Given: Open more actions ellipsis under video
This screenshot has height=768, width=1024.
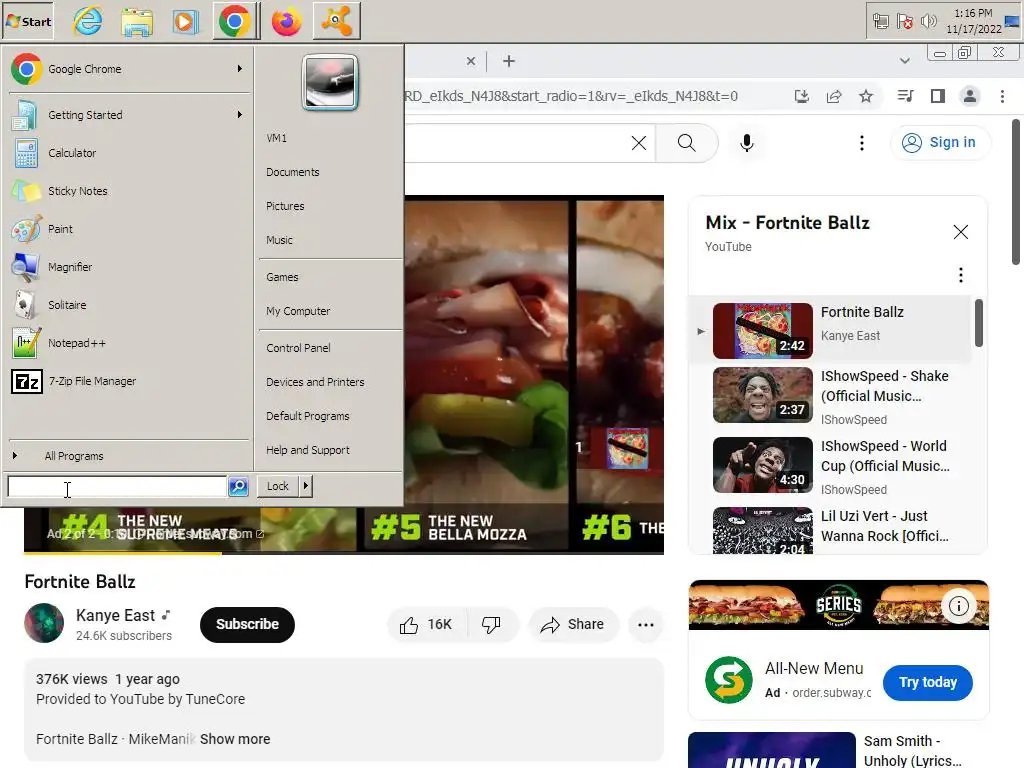Looking at the screenshot, I should (646, 625).
